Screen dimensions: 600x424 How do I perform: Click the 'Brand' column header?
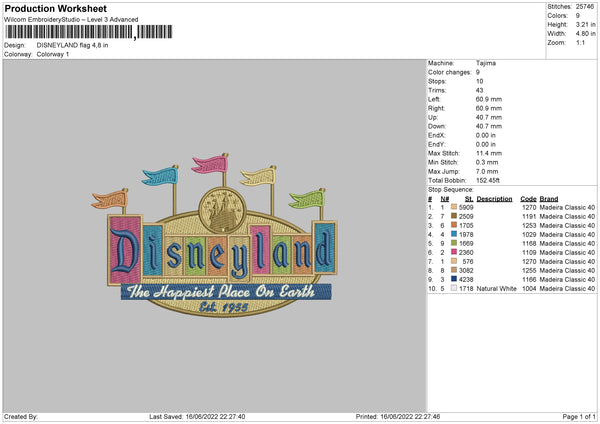549,199
